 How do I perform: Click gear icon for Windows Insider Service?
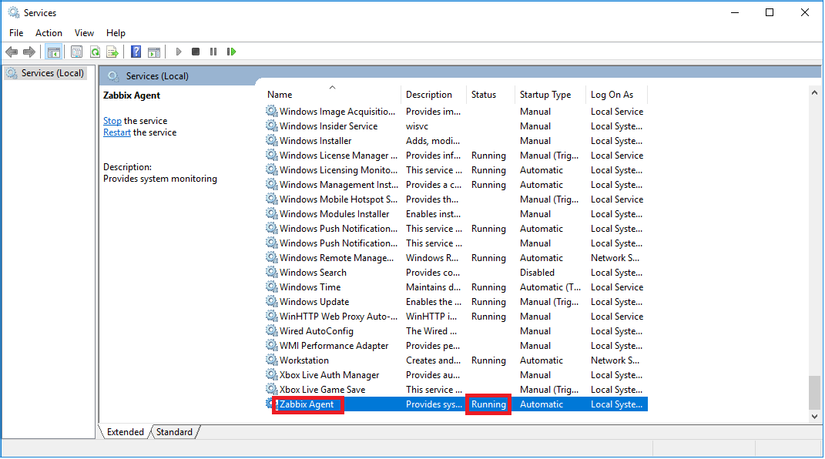[271, 126]
